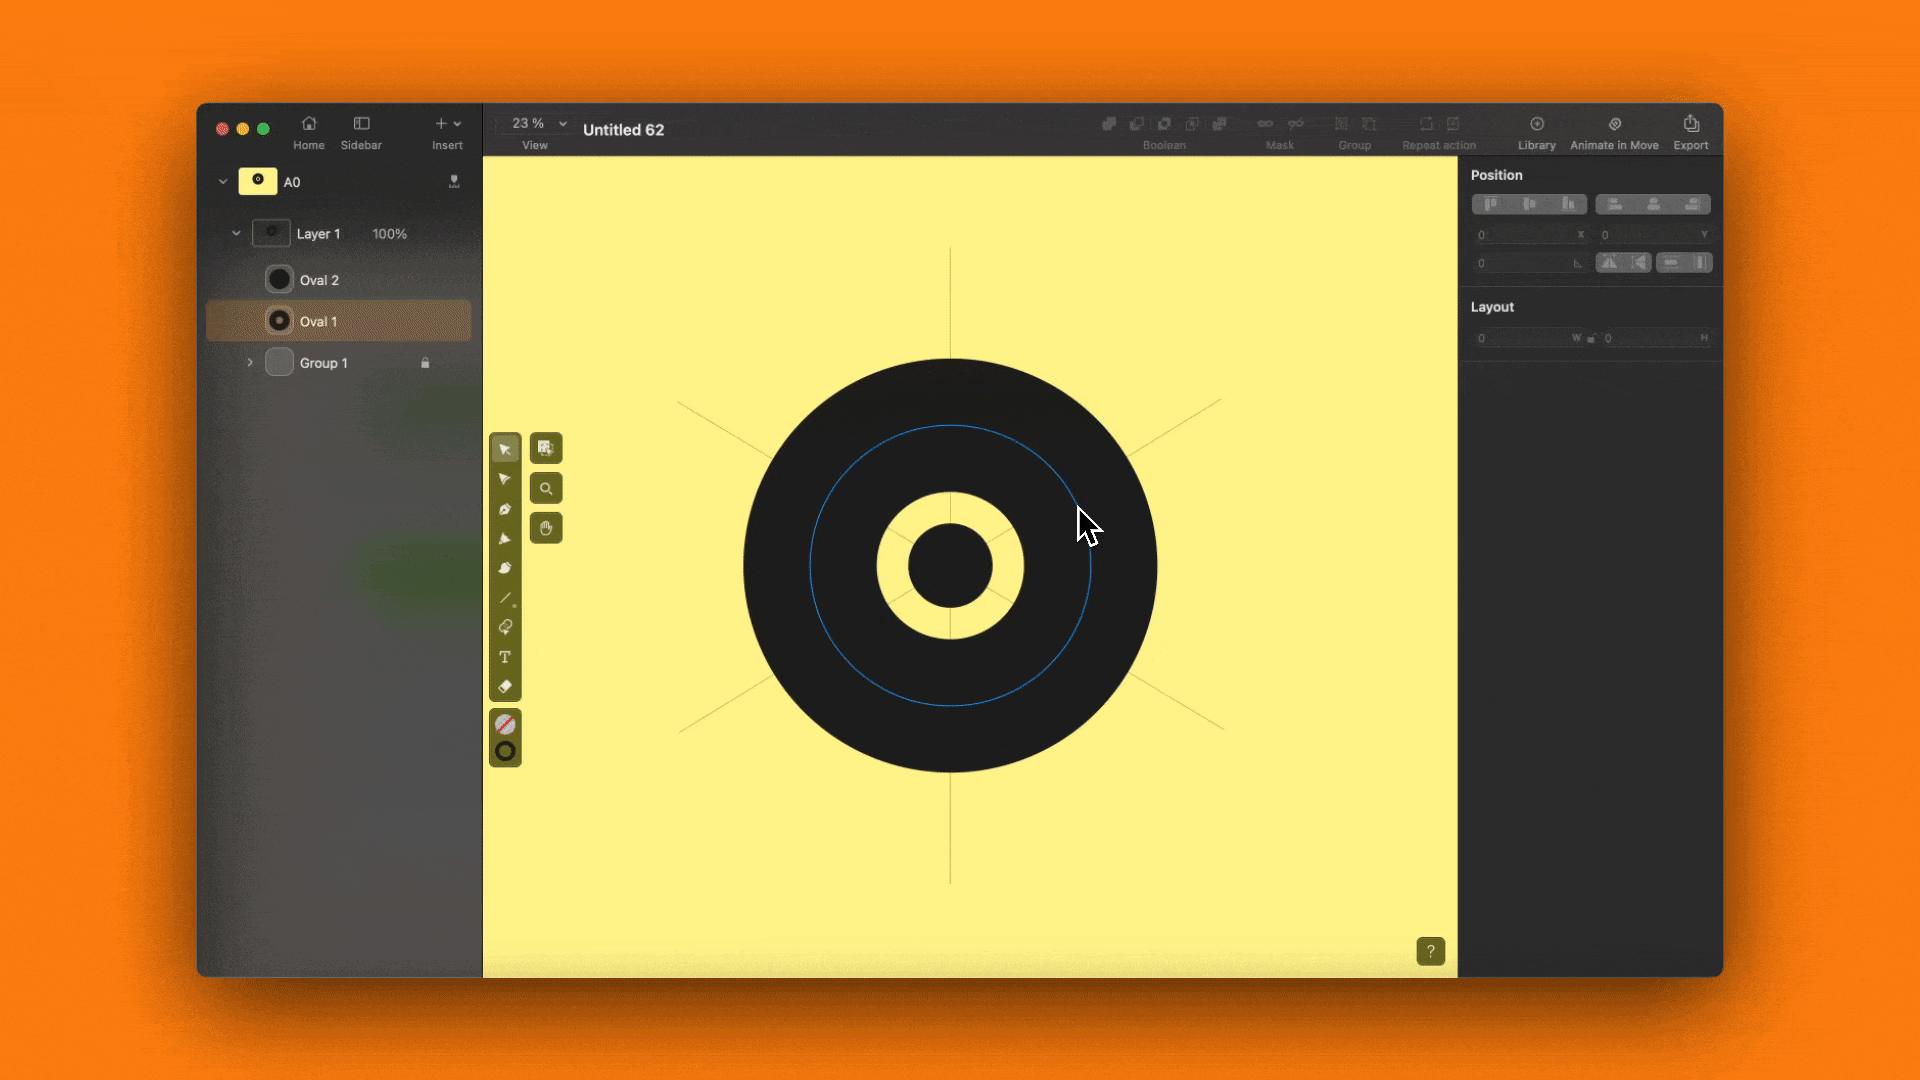Choose the Line tool
Viewport: 1920px width, 1080px height.
click(x=505, y=598)
